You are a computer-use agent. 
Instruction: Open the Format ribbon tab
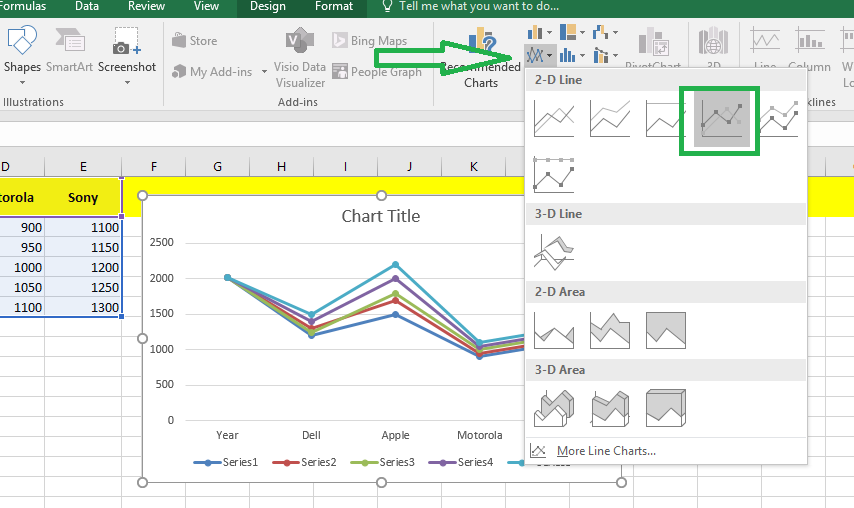click(x=333, y=7)
